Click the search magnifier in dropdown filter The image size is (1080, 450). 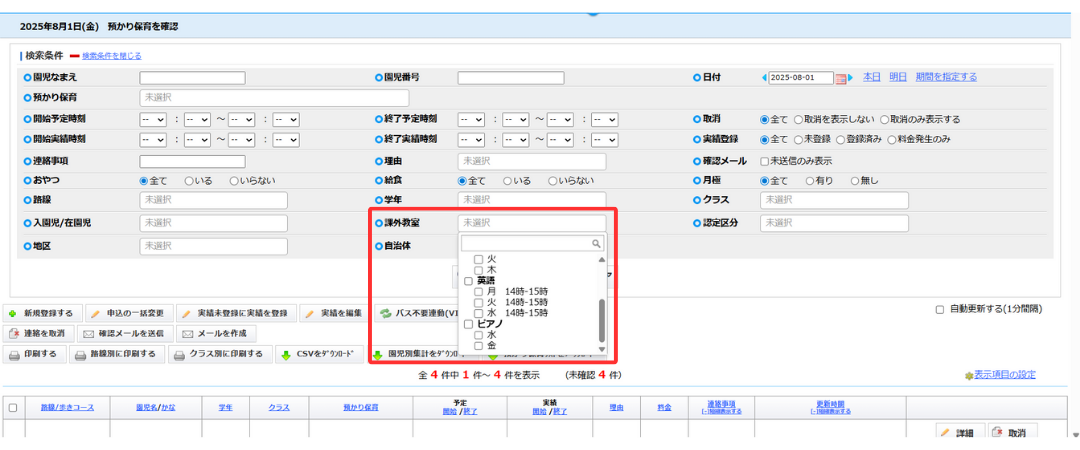[x=596, y=243]
